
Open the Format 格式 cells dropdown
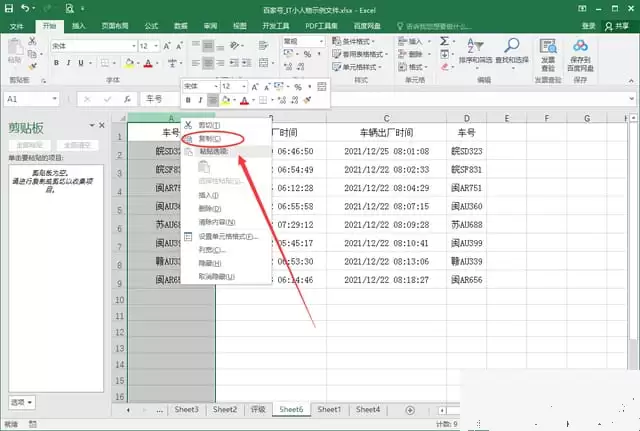click(x=413, y=67)
